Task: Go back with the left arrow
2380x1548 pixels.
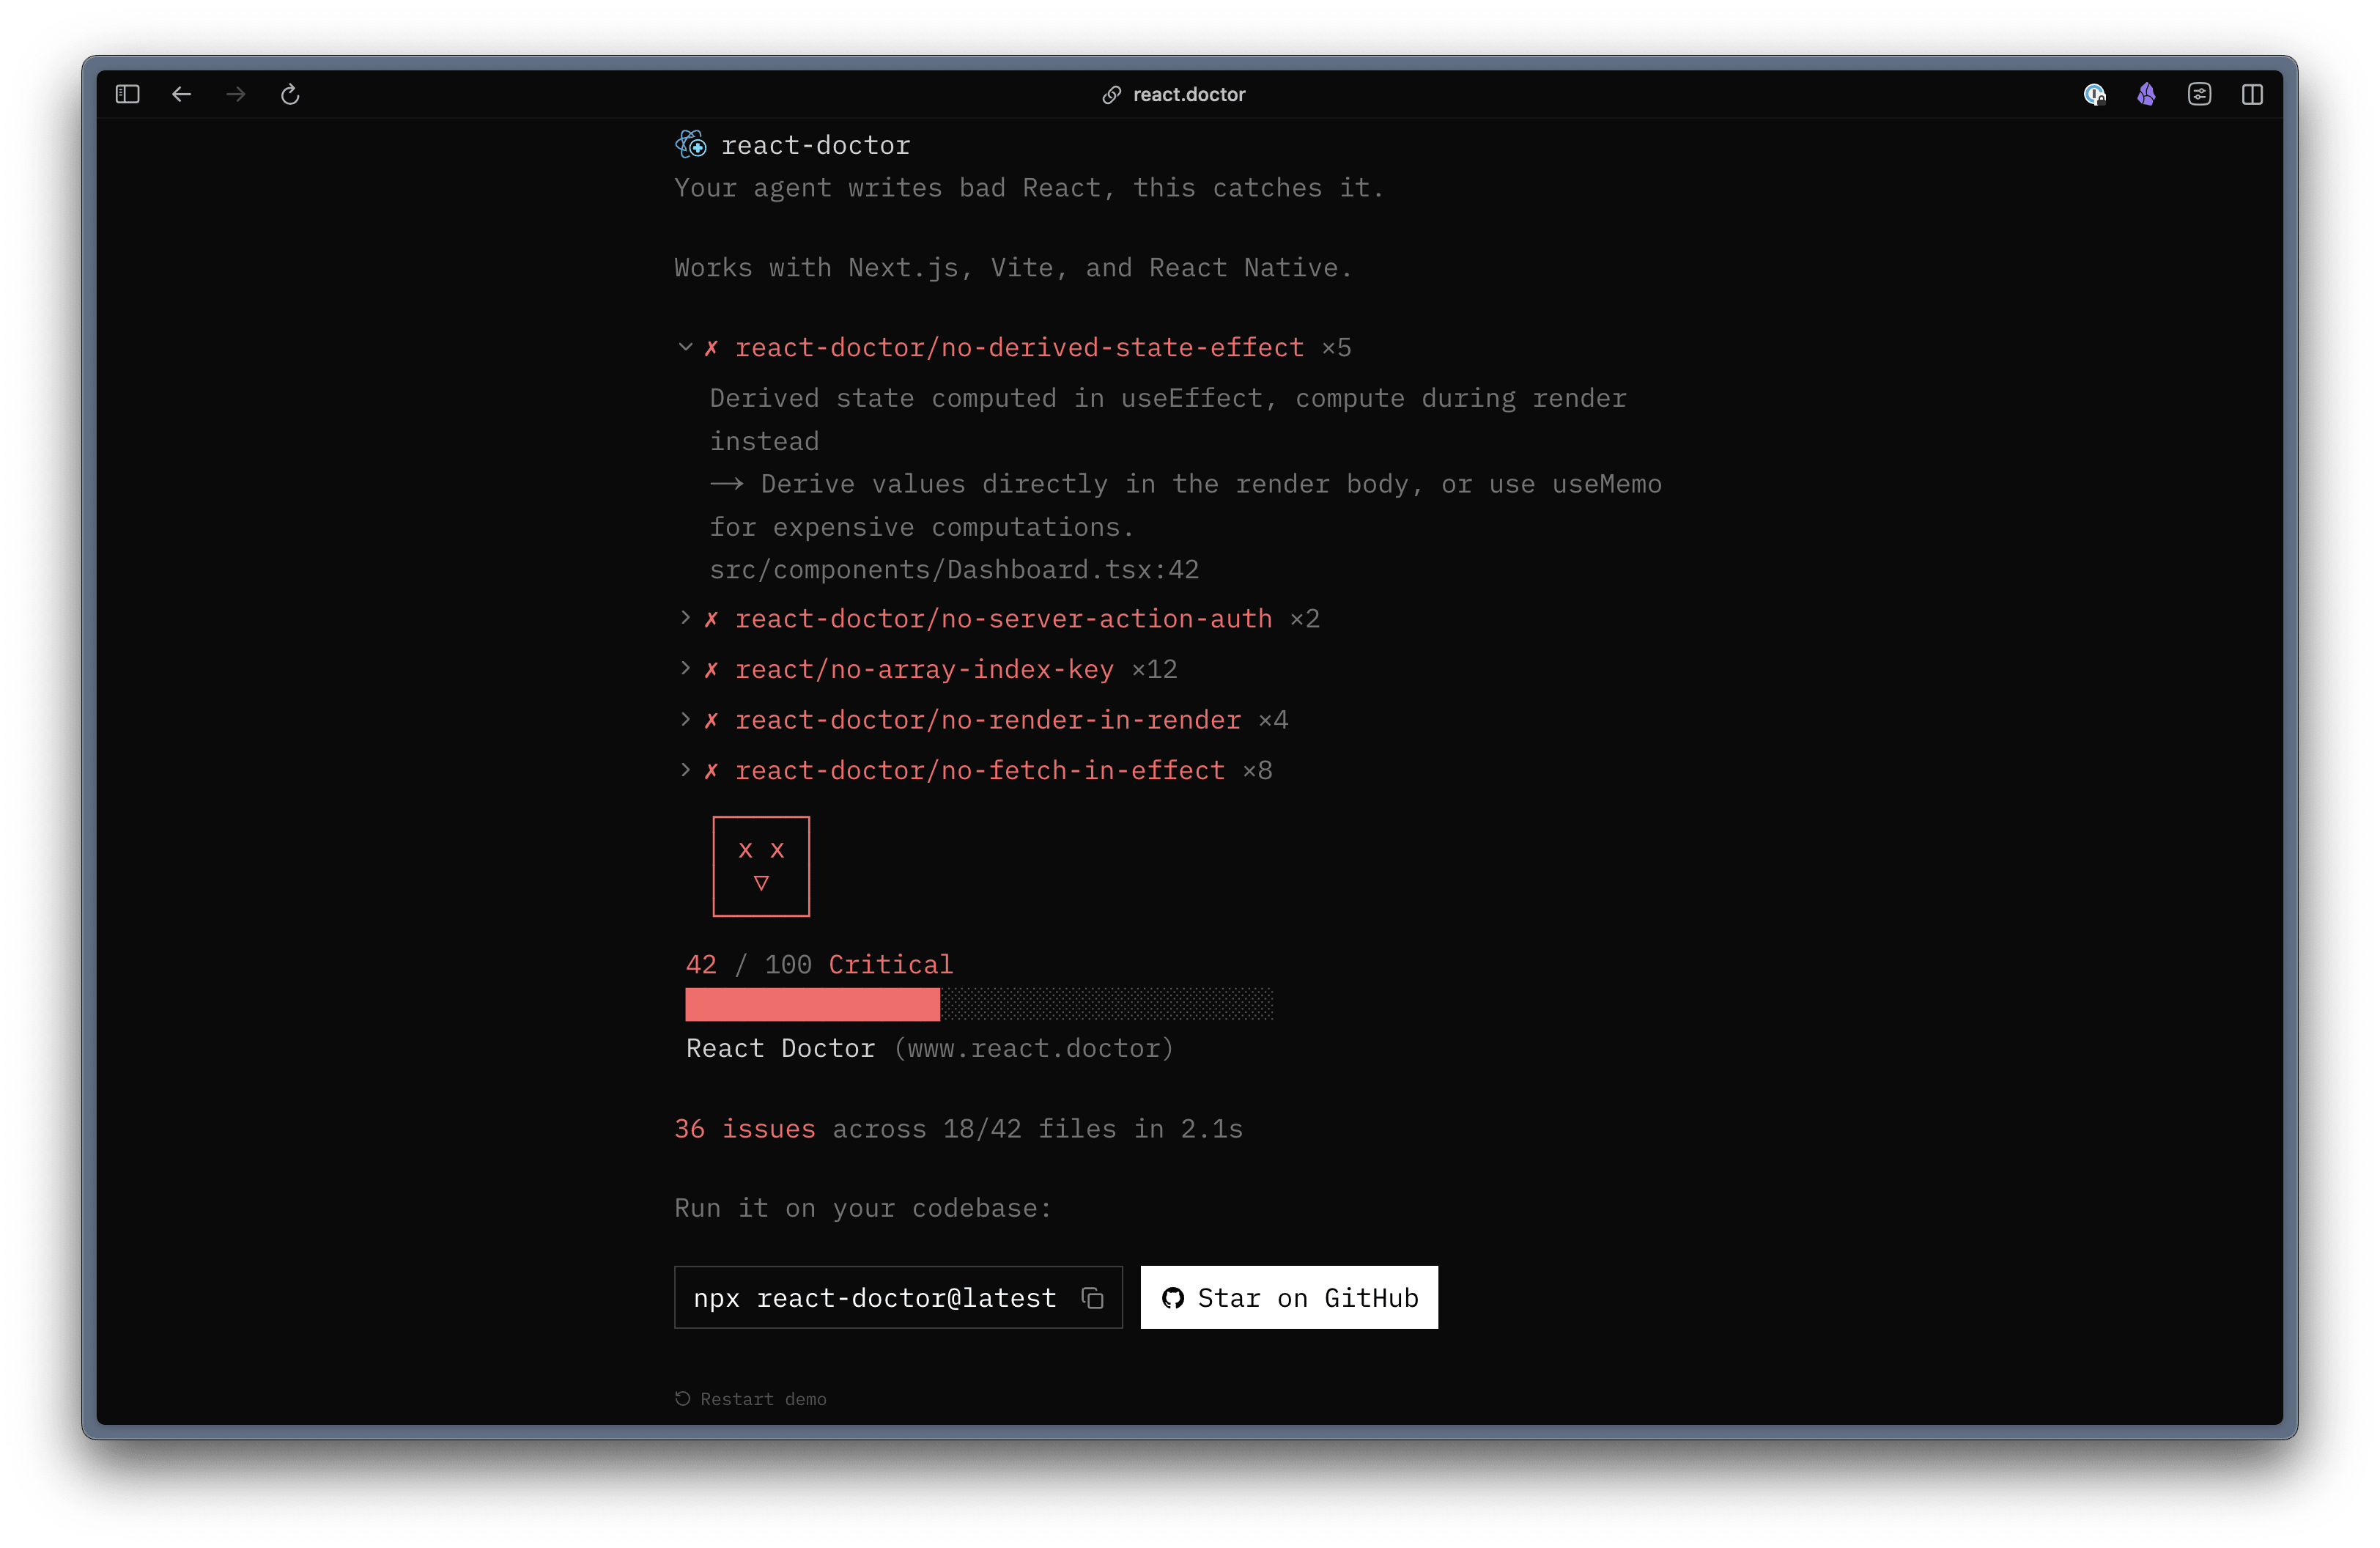Action: [x=181, y=94]
